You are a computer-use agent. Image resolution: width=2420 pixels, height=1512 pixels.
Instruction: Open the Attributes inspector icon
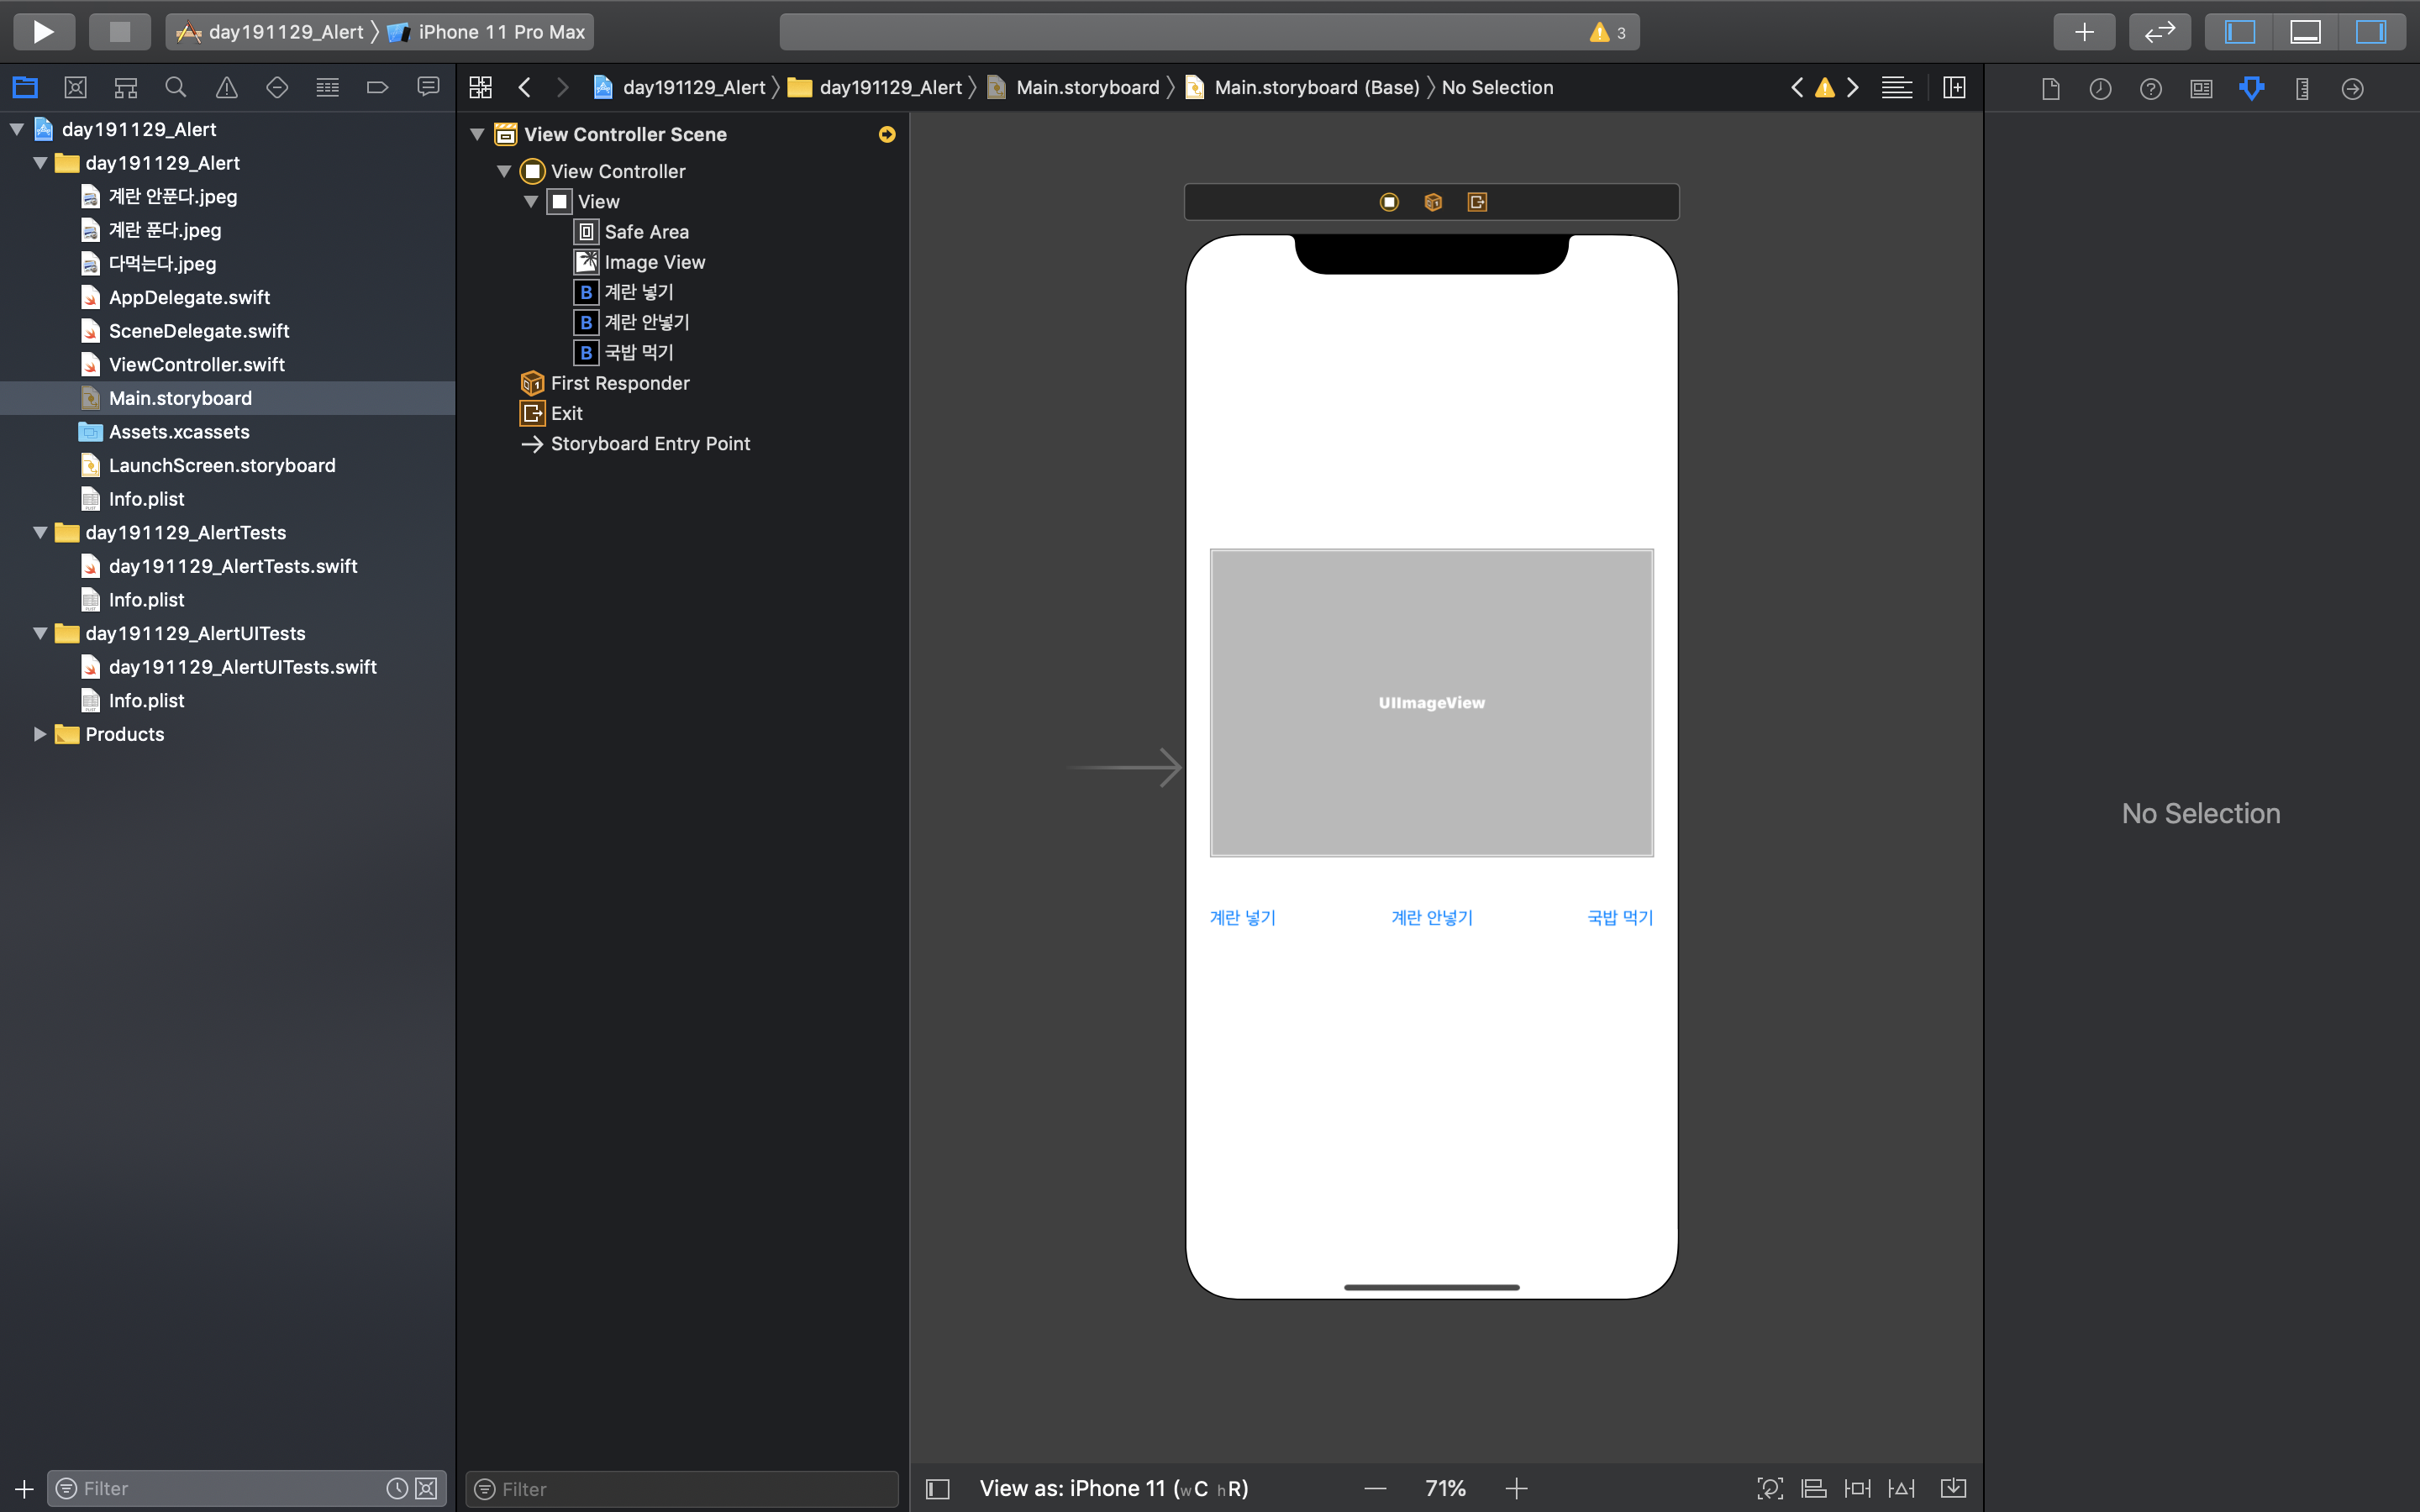click(2251, 88)
